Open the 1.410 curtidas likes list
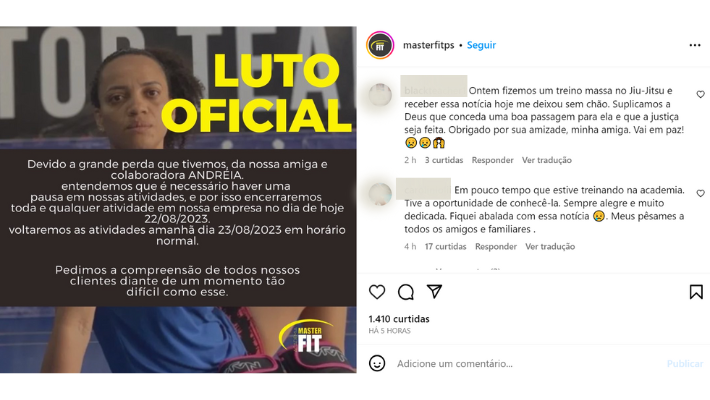The image size is (710, 400). coord(399,319)
